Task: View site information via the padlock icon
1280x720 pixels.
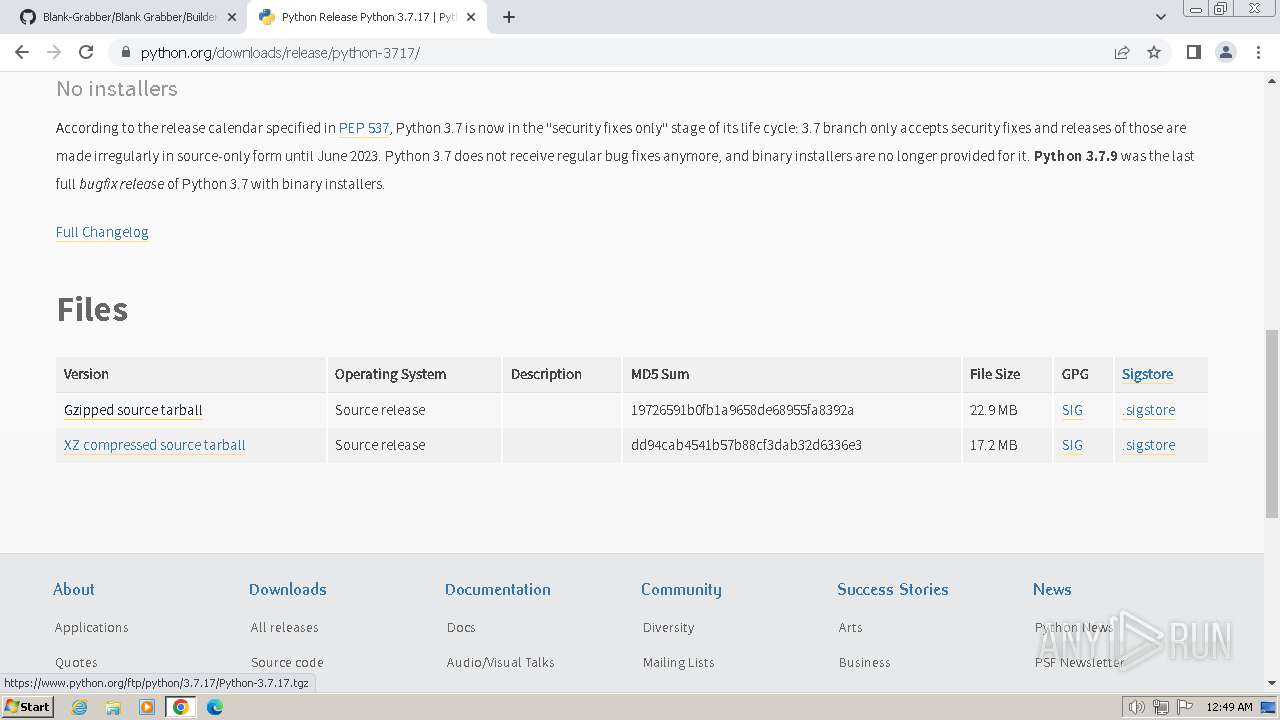Action: click(x=125, y=52)
